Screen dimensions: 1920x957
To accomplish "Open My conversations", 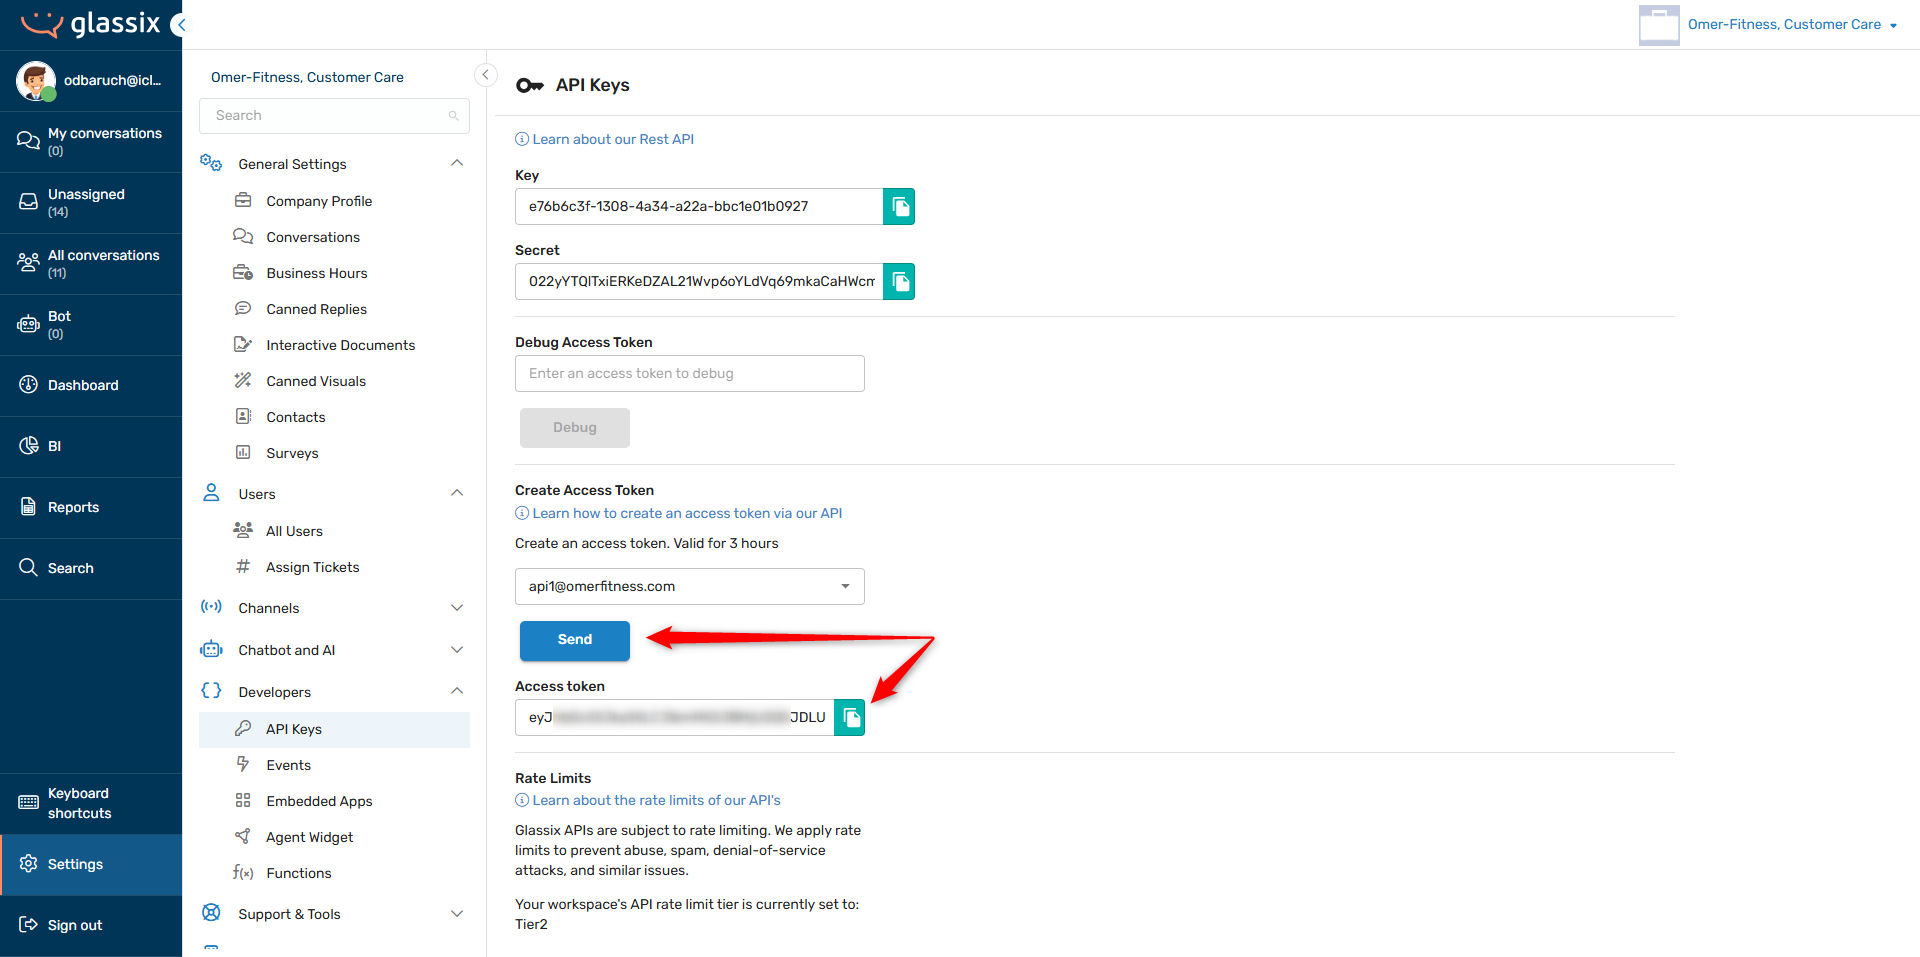I will click(x=91, y=142).
